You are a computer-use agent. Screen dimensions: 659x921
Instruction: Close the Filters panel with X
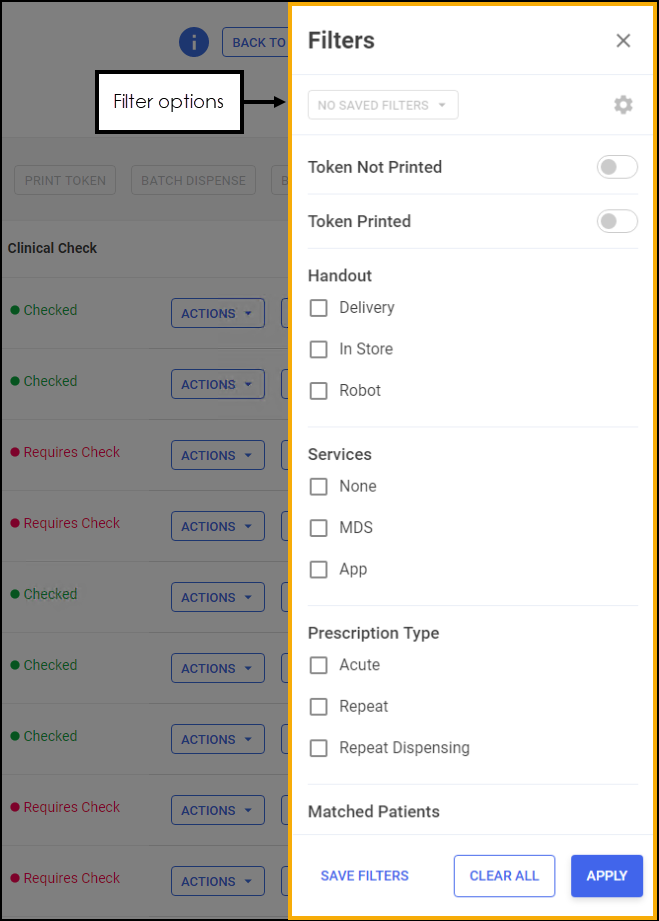623,41
